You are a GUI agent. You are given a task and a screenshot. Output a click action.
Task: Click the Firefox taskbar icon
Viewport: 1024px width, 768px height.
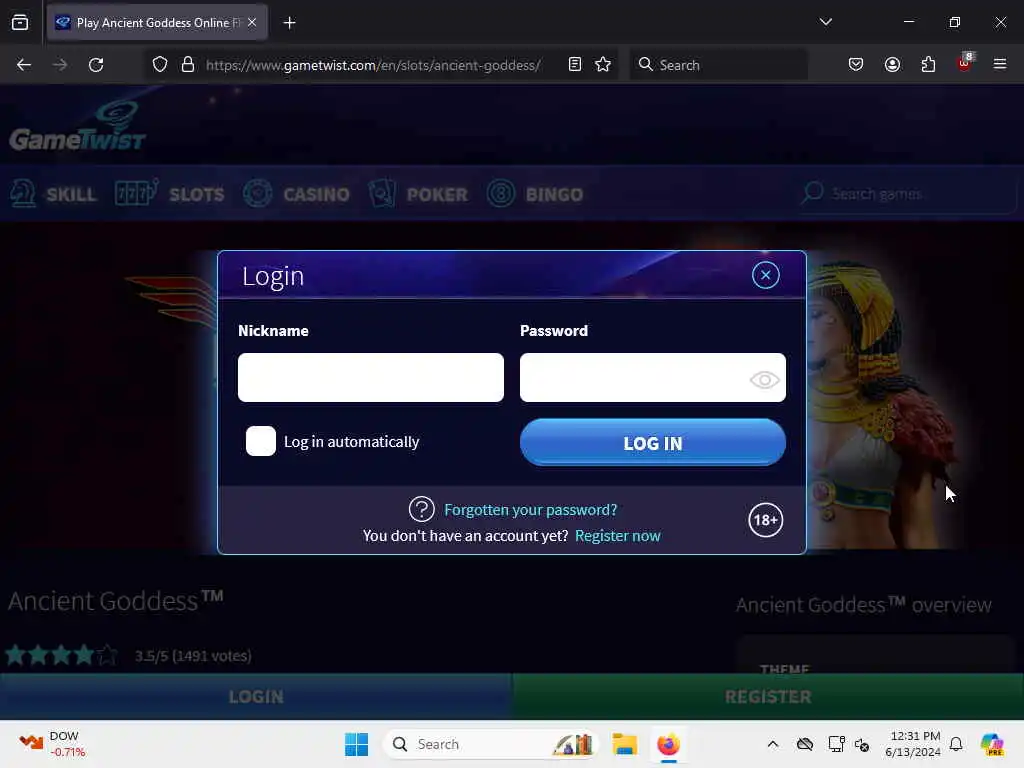click(x=668, y=744)
